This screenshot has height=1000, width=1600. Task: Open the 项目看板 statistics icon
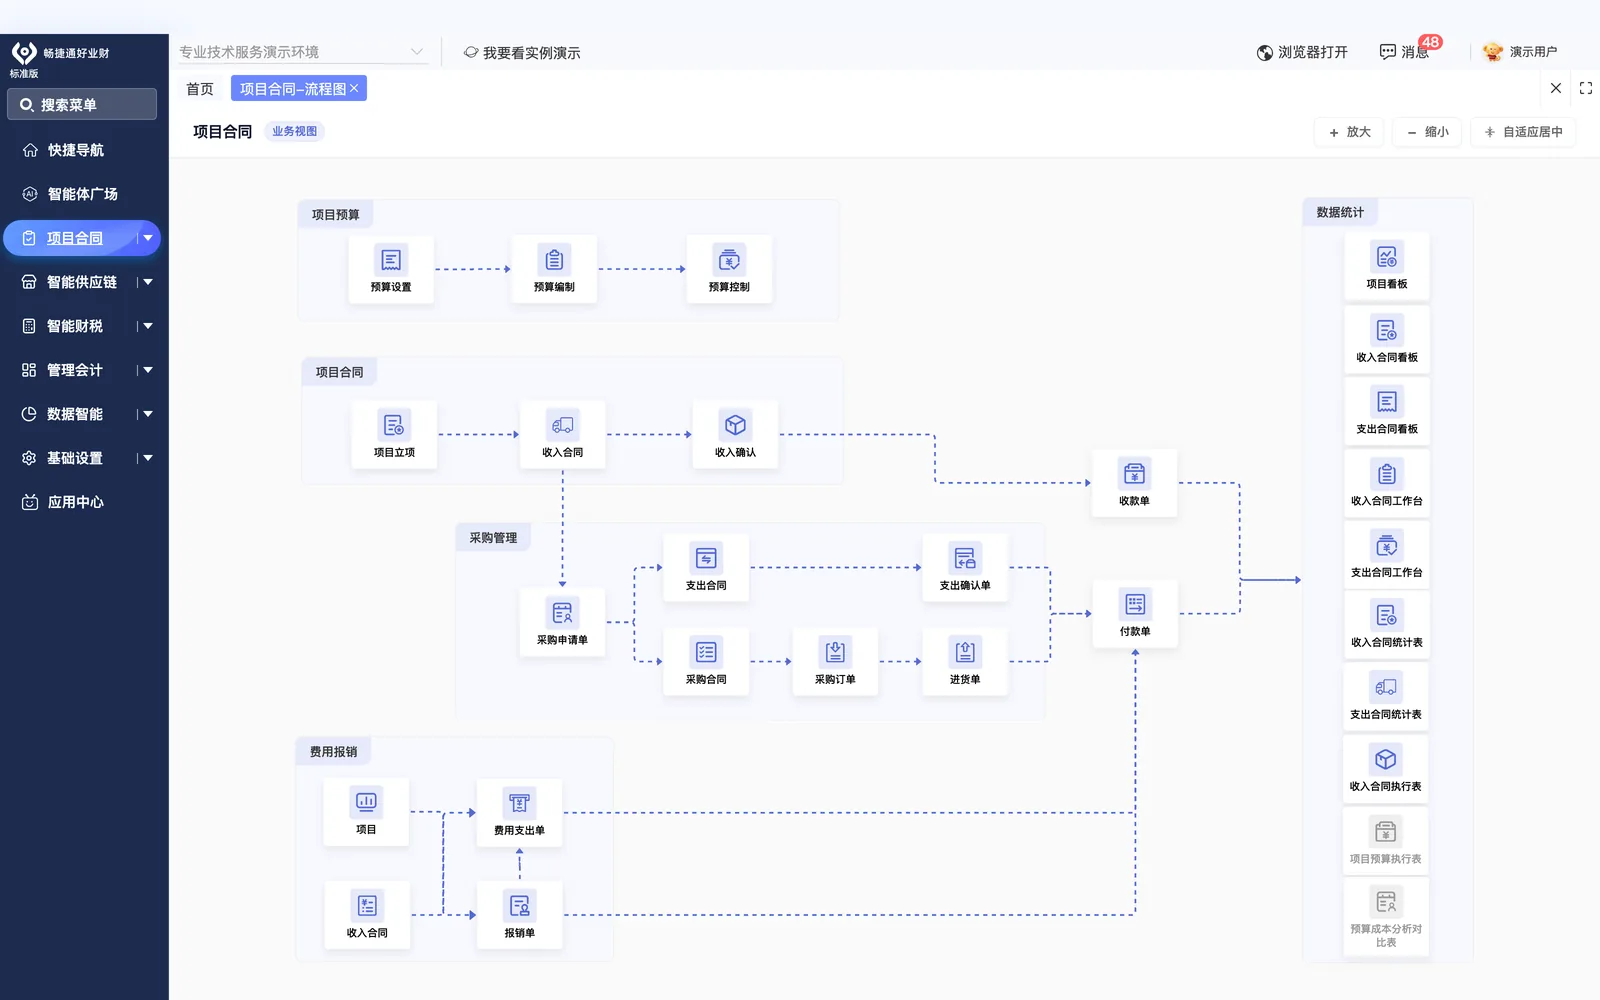pos(1386,257)
